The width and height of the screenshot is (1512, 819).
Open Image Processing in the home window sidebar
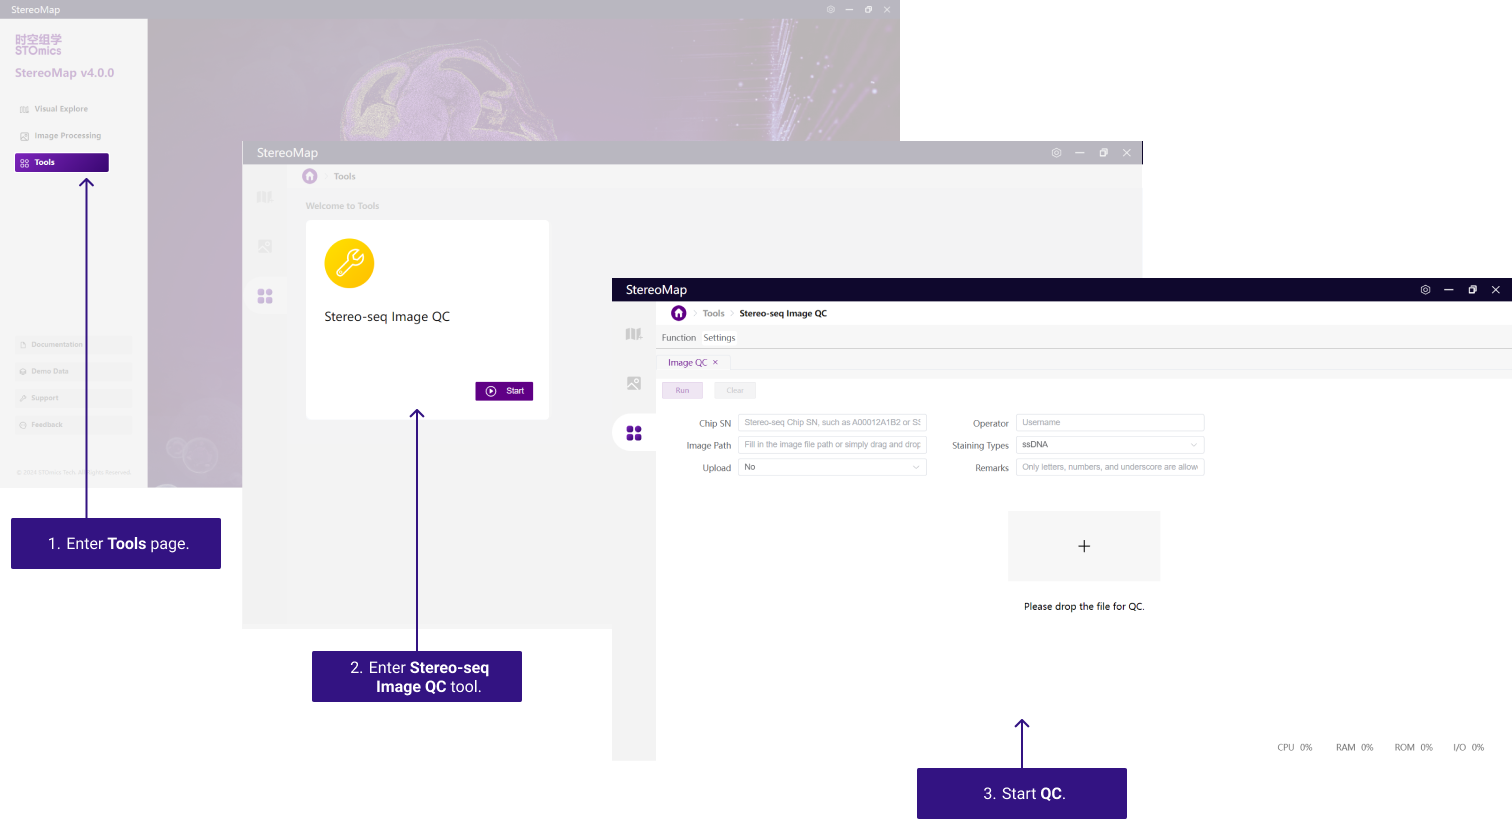[62, 136]
